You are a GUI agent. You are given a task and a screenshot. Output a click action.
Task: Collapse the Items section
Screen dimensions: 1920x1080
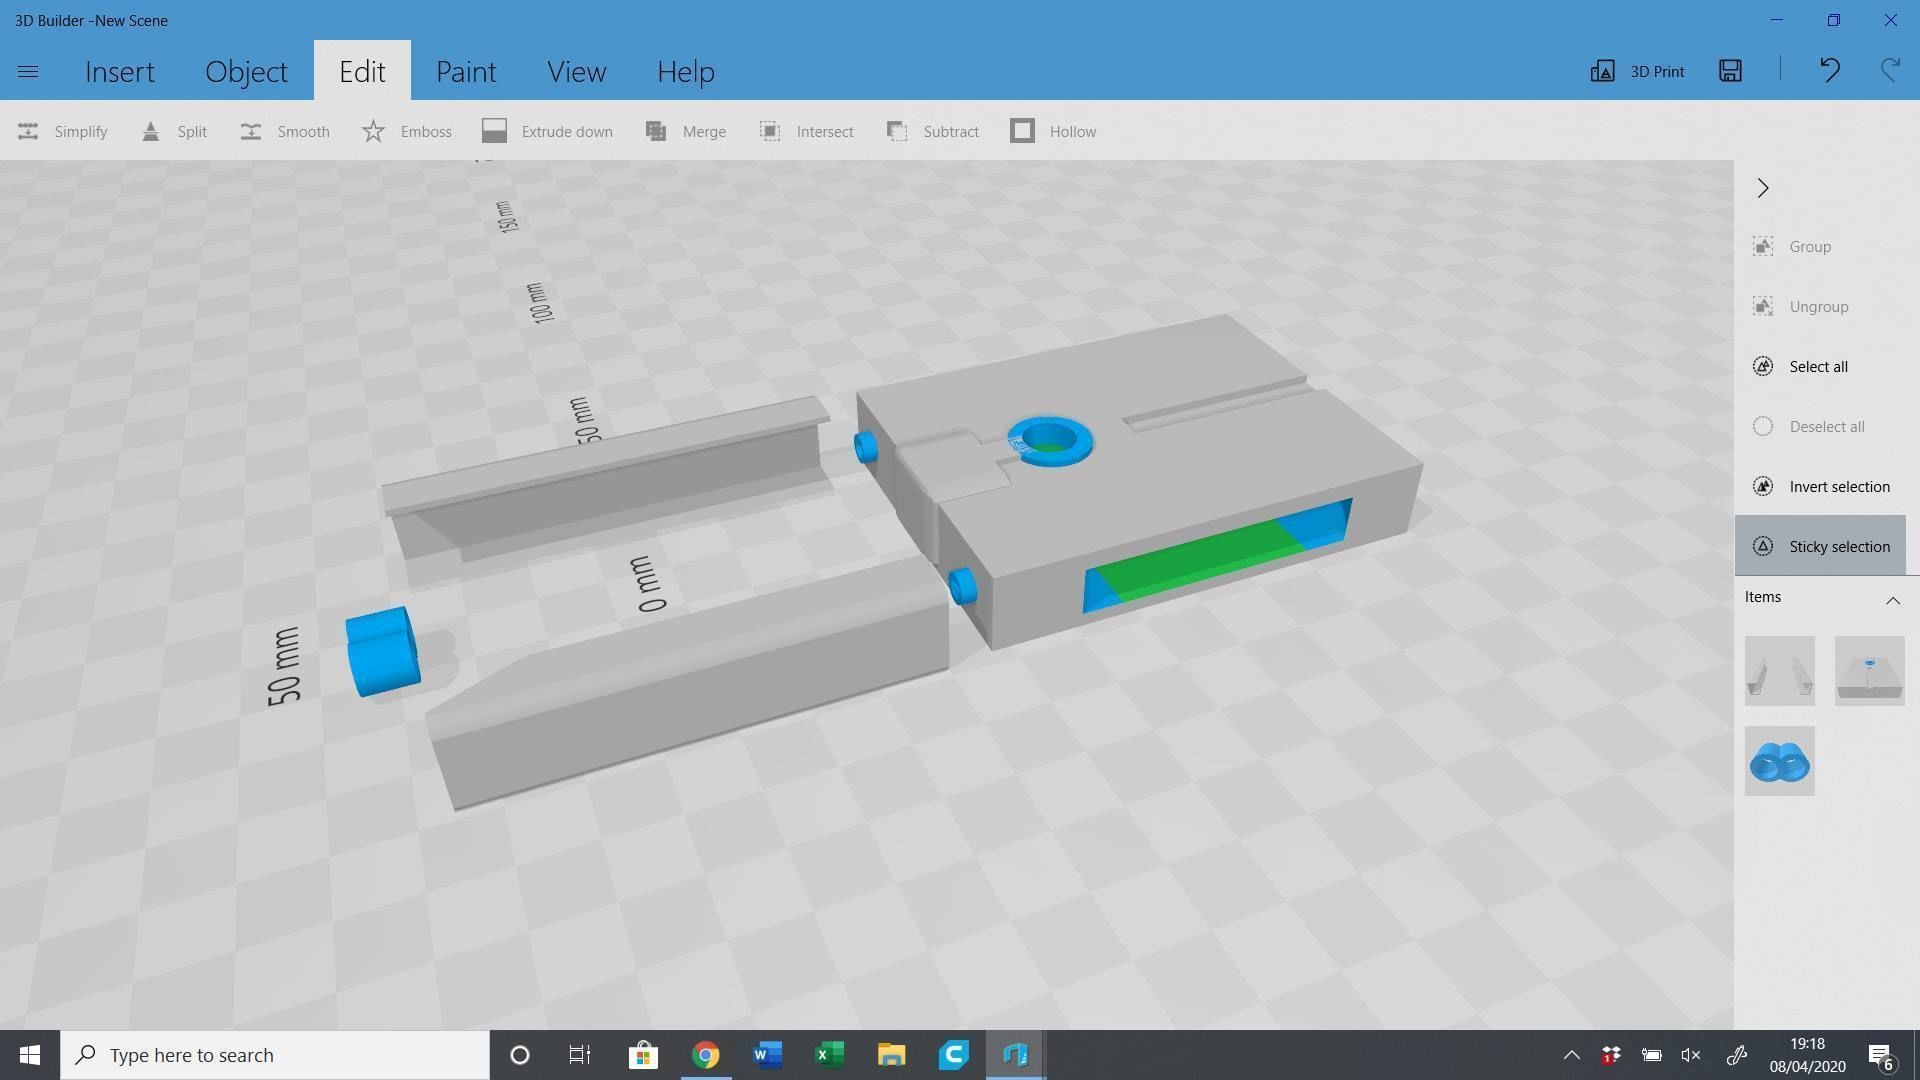(x=1893, y=600)
